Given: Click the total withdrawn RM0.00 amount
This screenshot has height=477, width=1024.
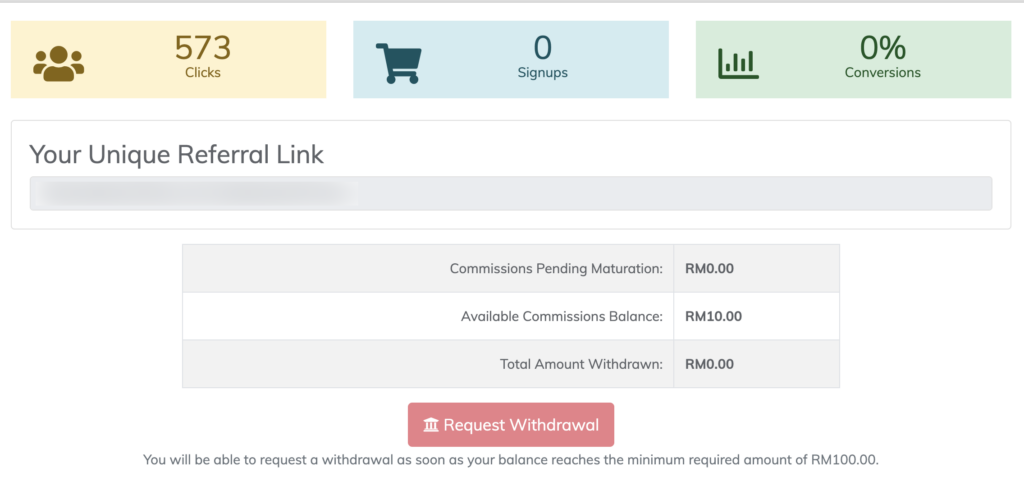Looking at the screenshot, I should coord(709,365).
